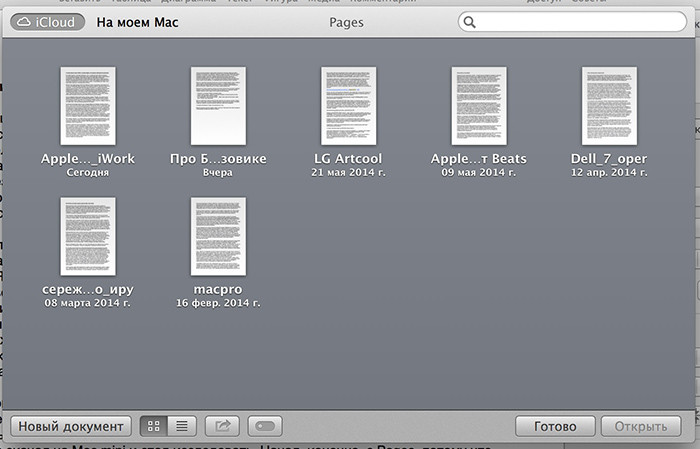Click the 'Готово' button

555,426
